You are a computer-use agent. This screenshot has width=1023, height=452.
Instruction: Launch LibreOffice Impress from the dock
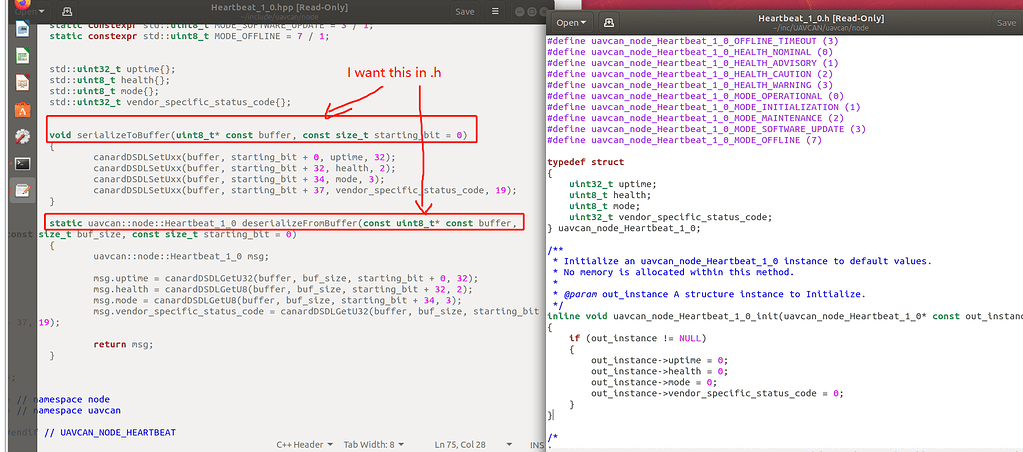click(x=22, y=83)
